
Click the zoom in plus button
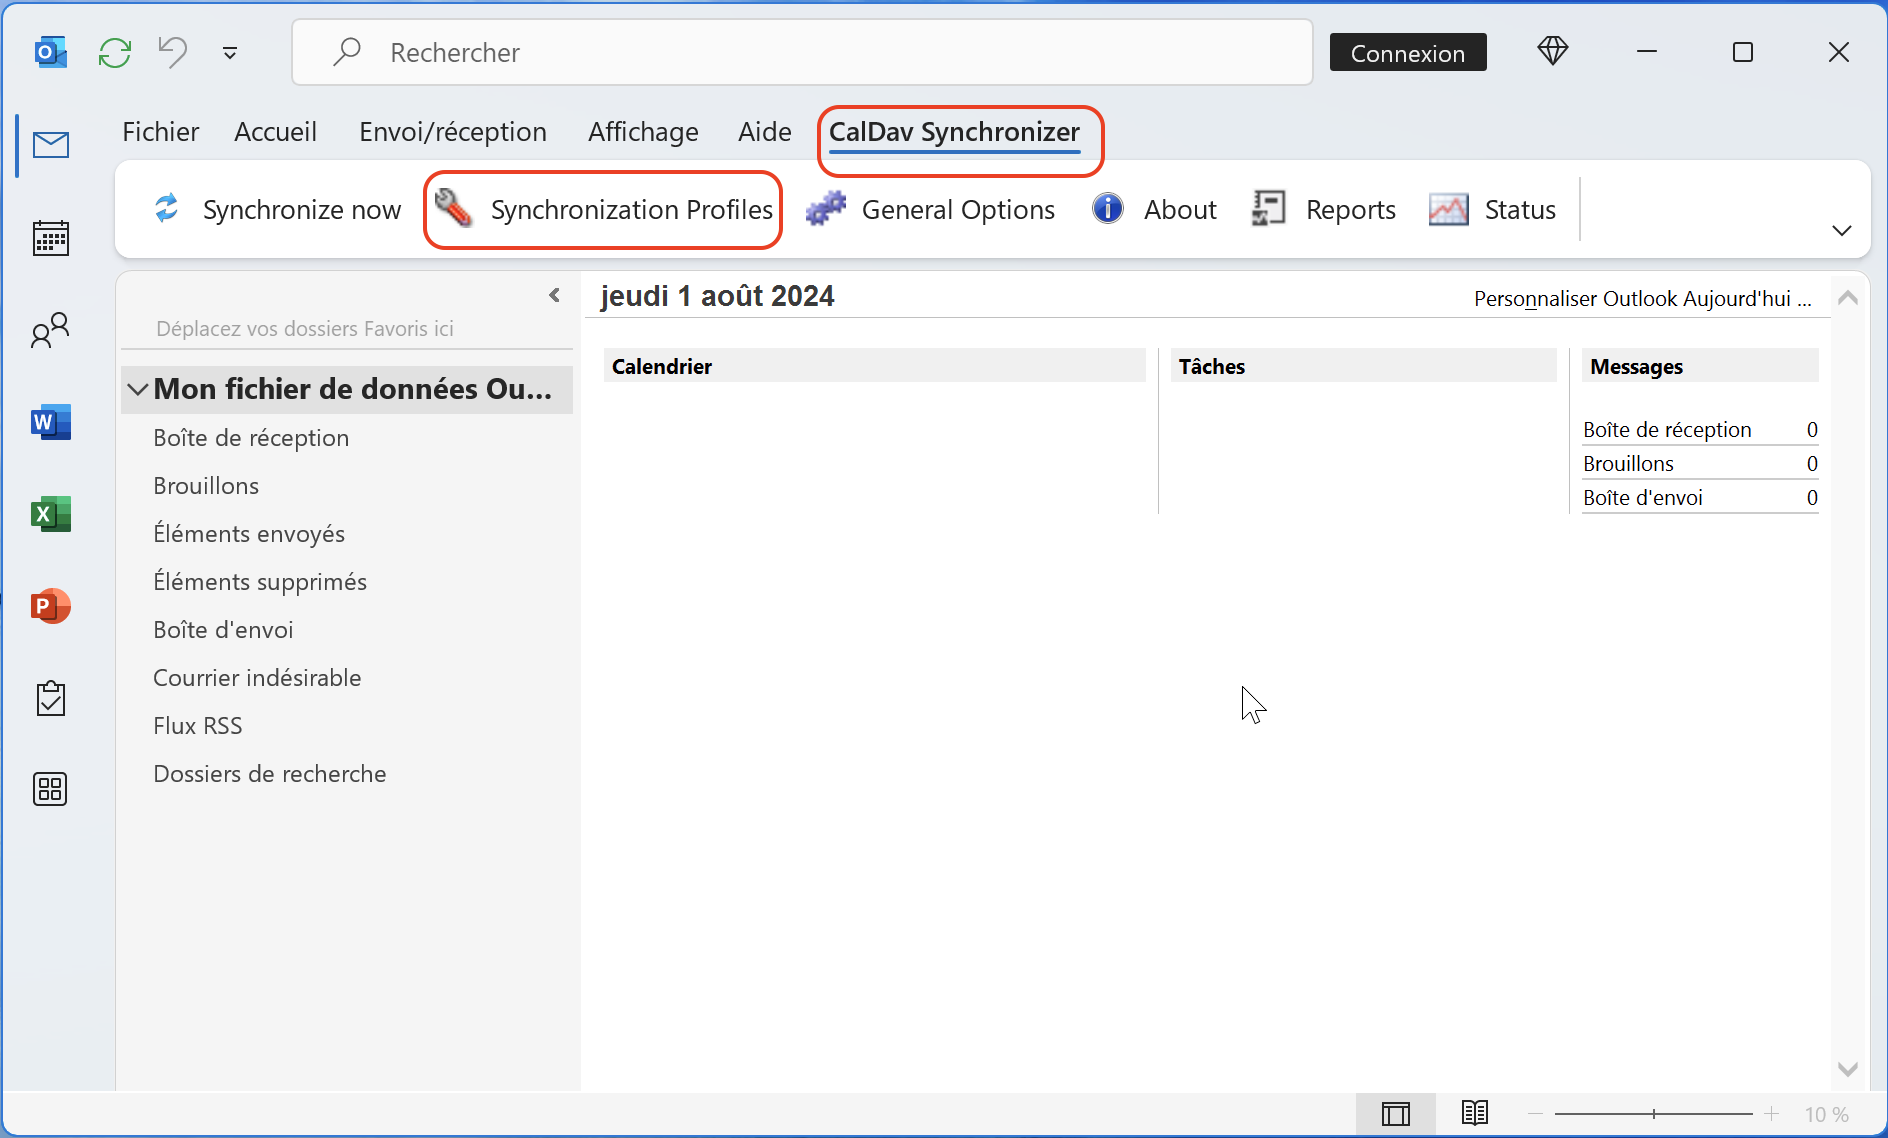[x=1772, y=1113]
